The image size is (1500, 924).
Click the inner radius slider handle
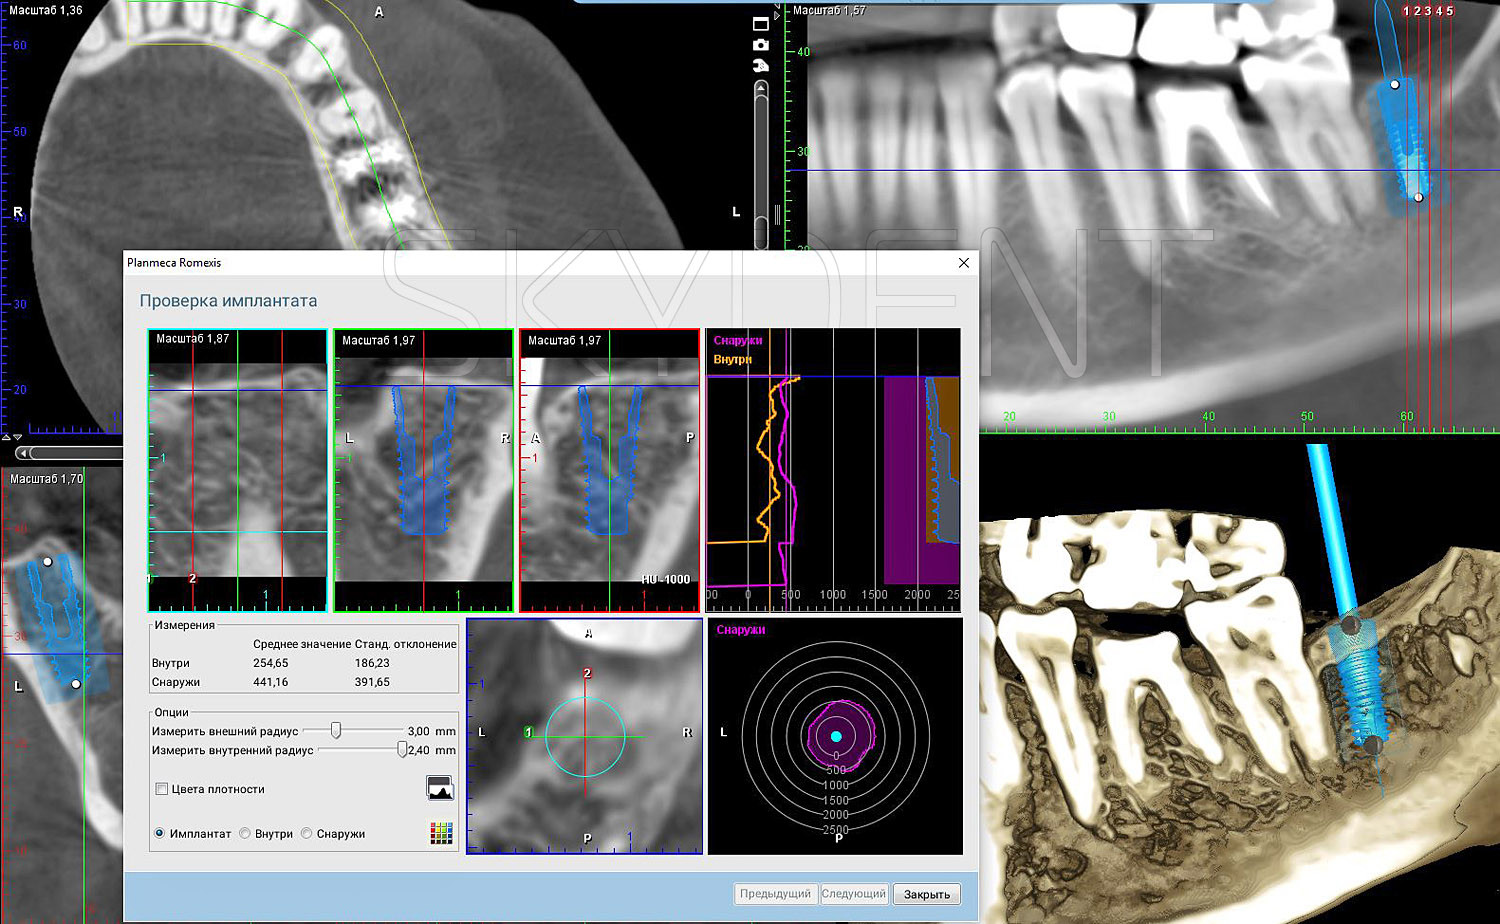(402, 750)
